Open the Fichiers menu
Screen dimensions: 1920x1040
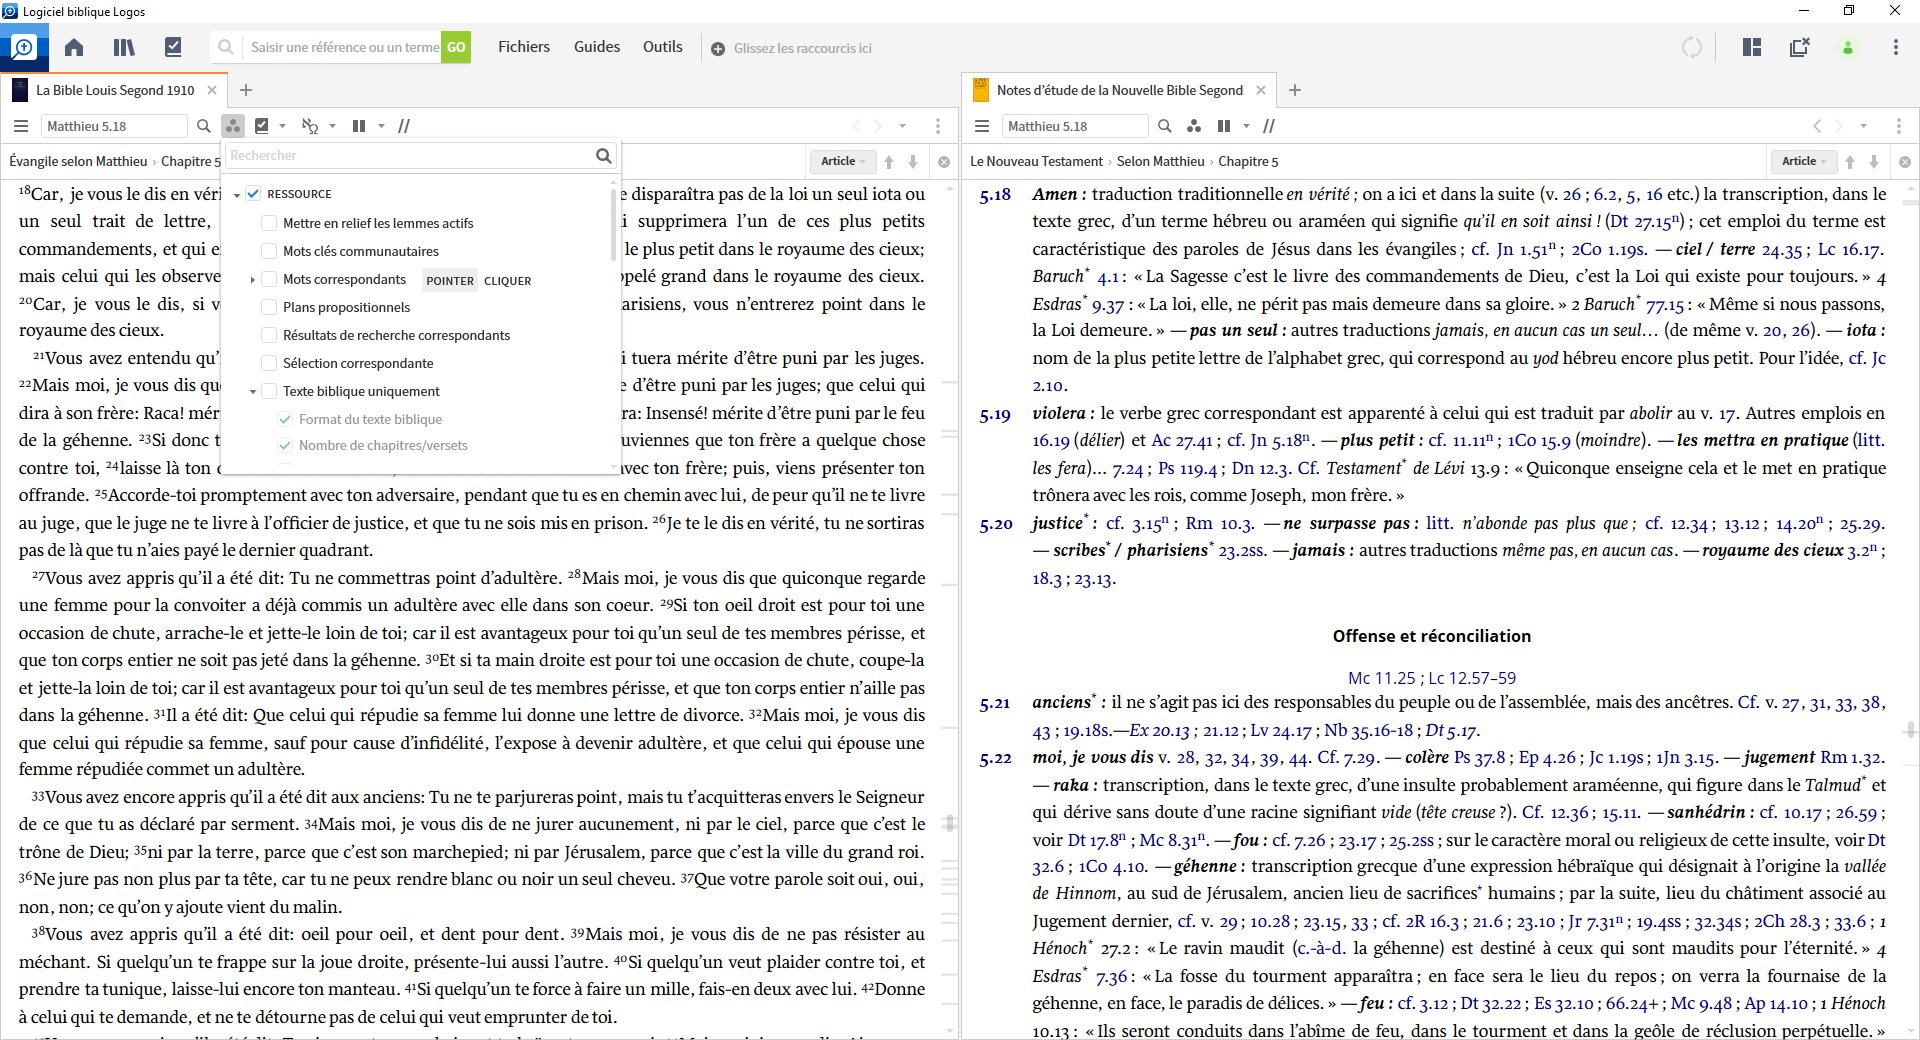click(x=524, y=47)
